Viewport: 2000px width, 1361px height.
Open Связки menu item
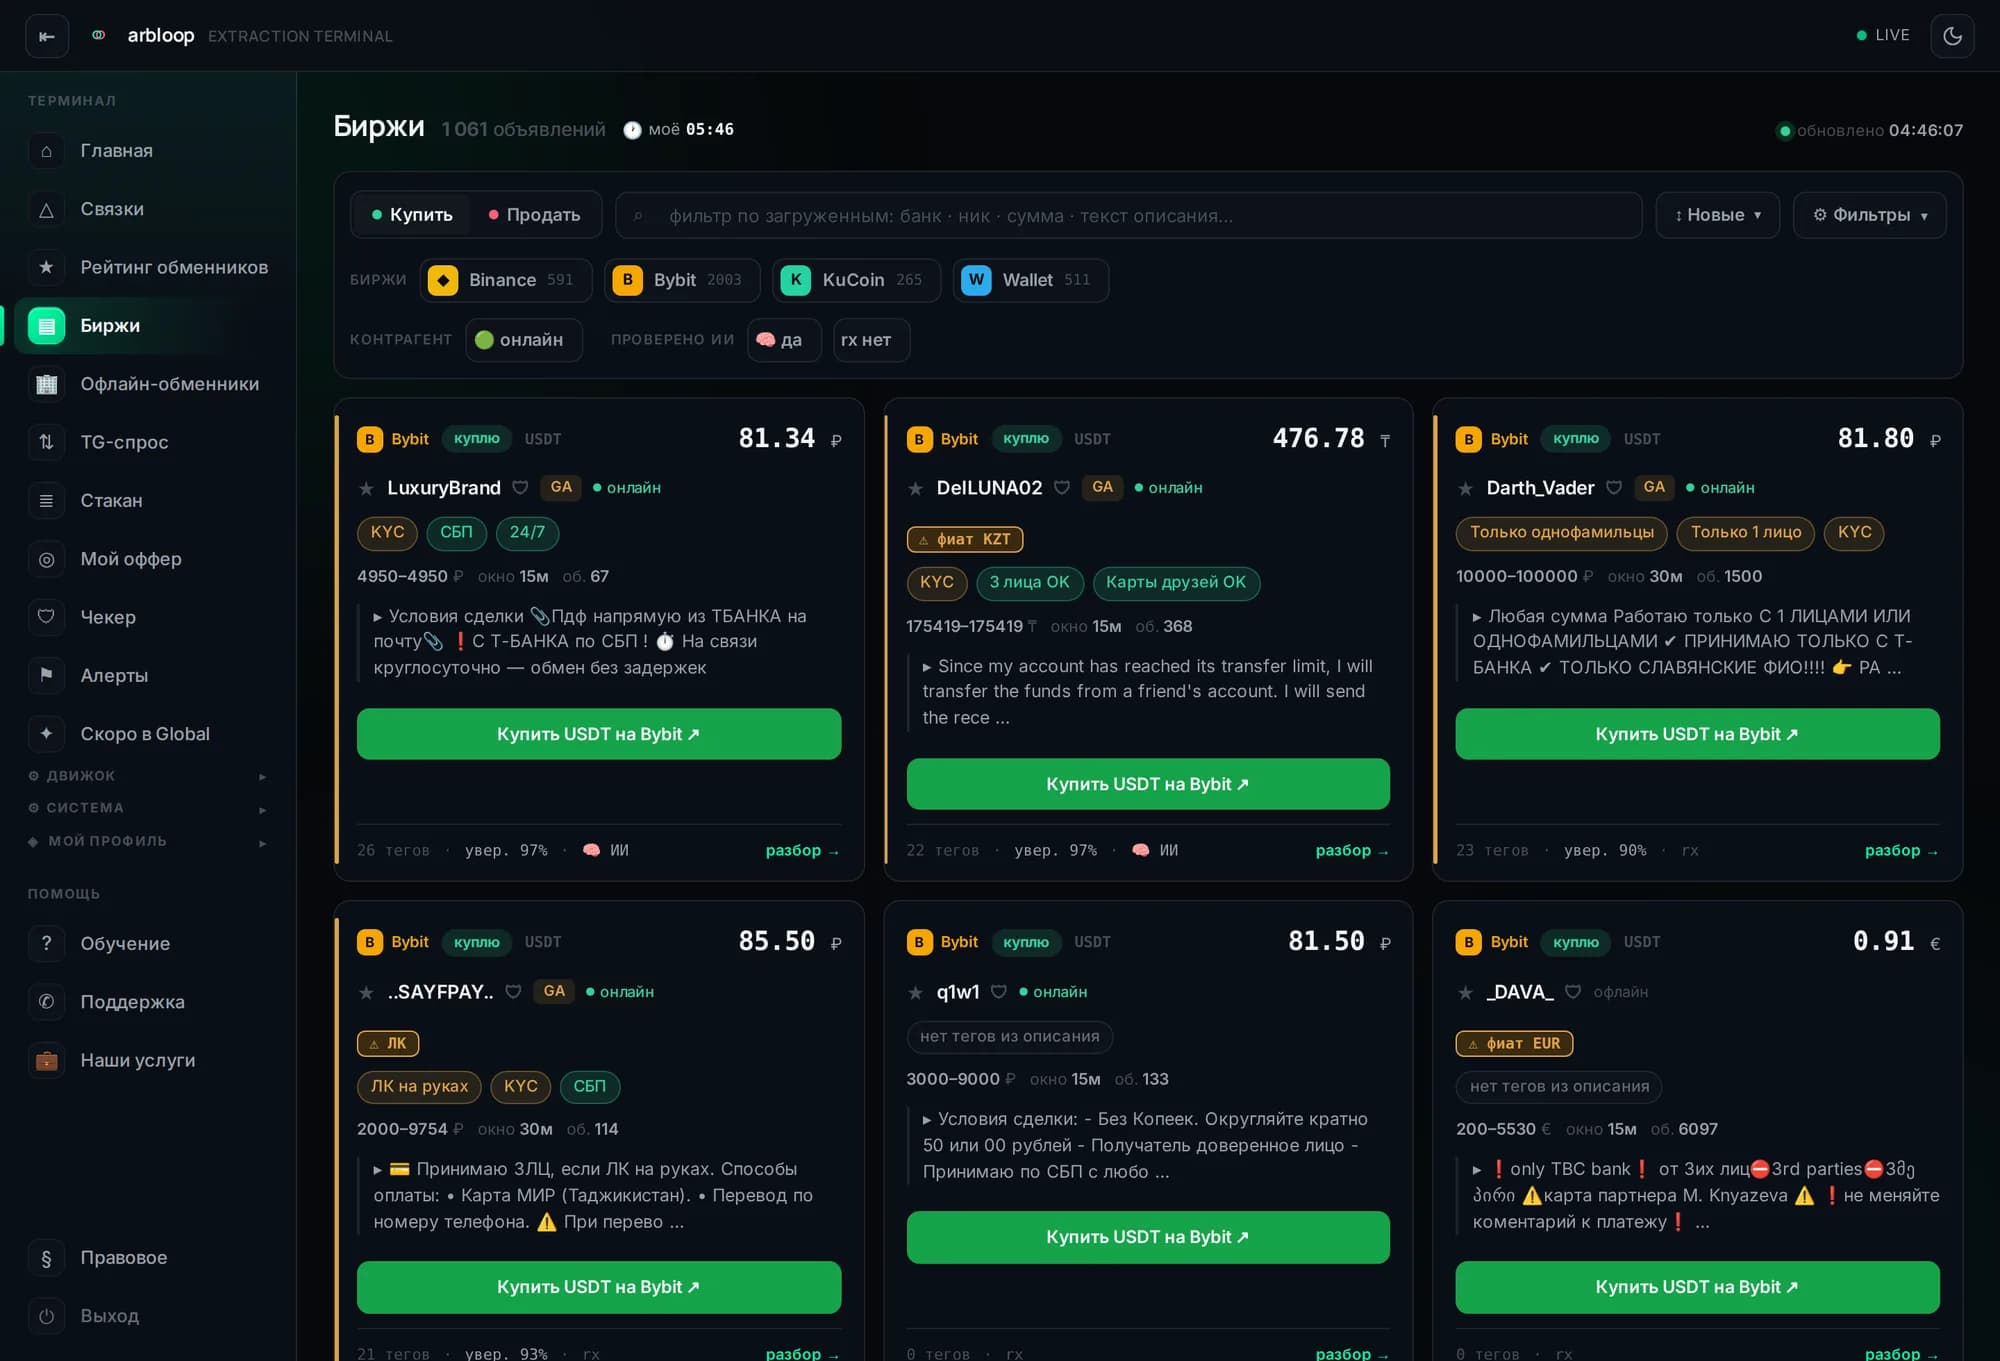(x=148, y=209)
